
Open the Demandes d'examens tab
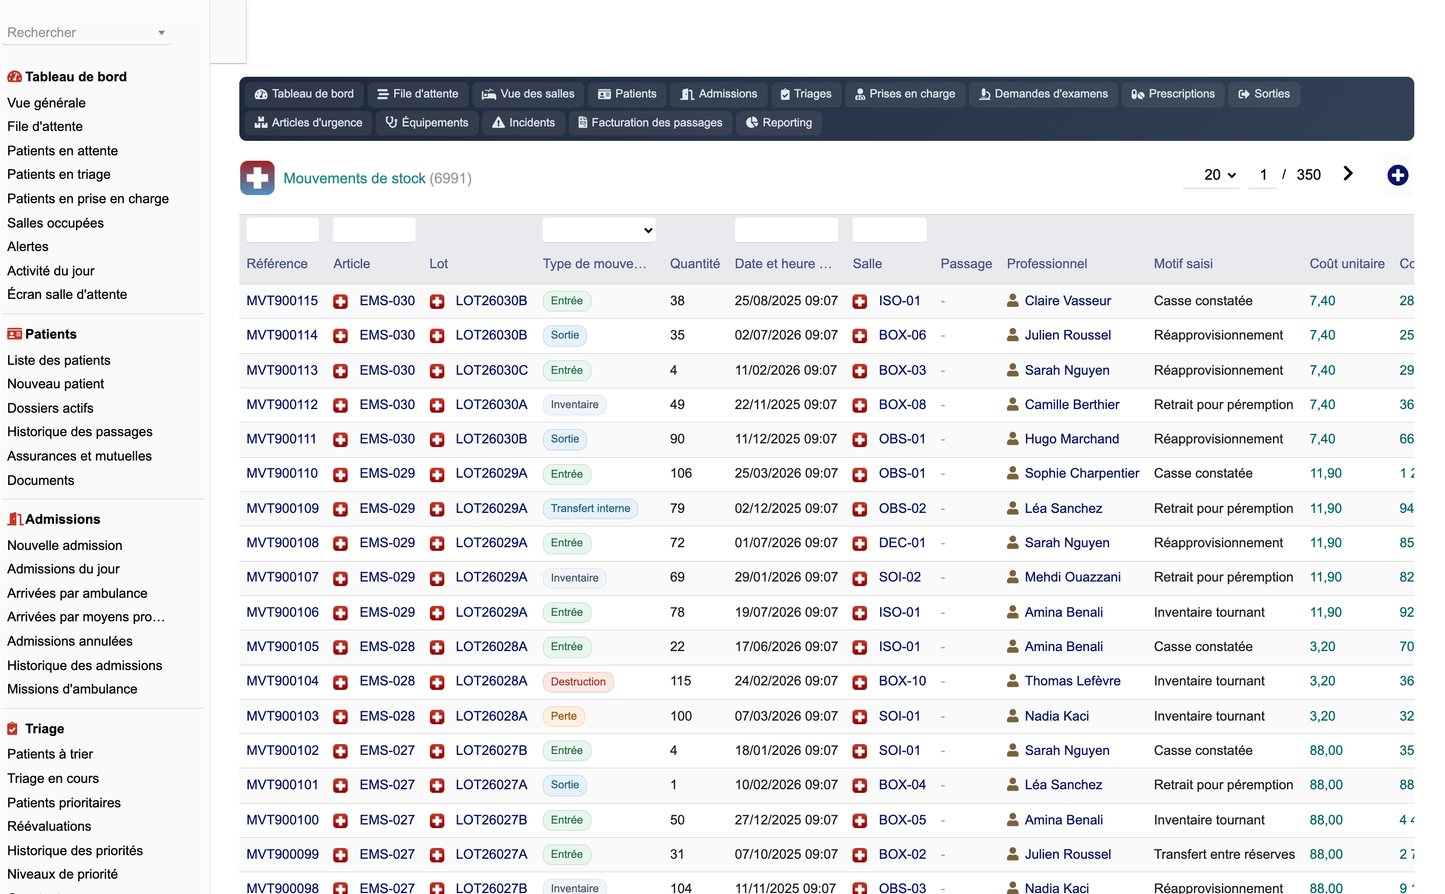tap(1043, 94)
